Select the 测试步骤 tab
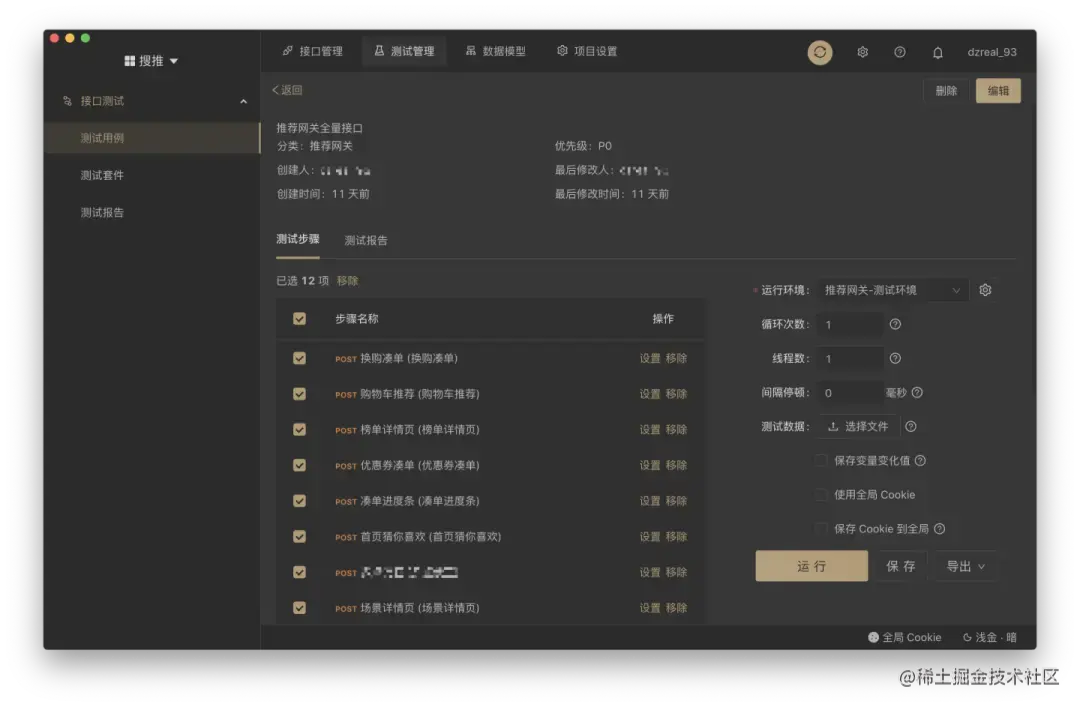This screenshot has width=1080, height=707. pyautogui.click(x=298, y=239)
